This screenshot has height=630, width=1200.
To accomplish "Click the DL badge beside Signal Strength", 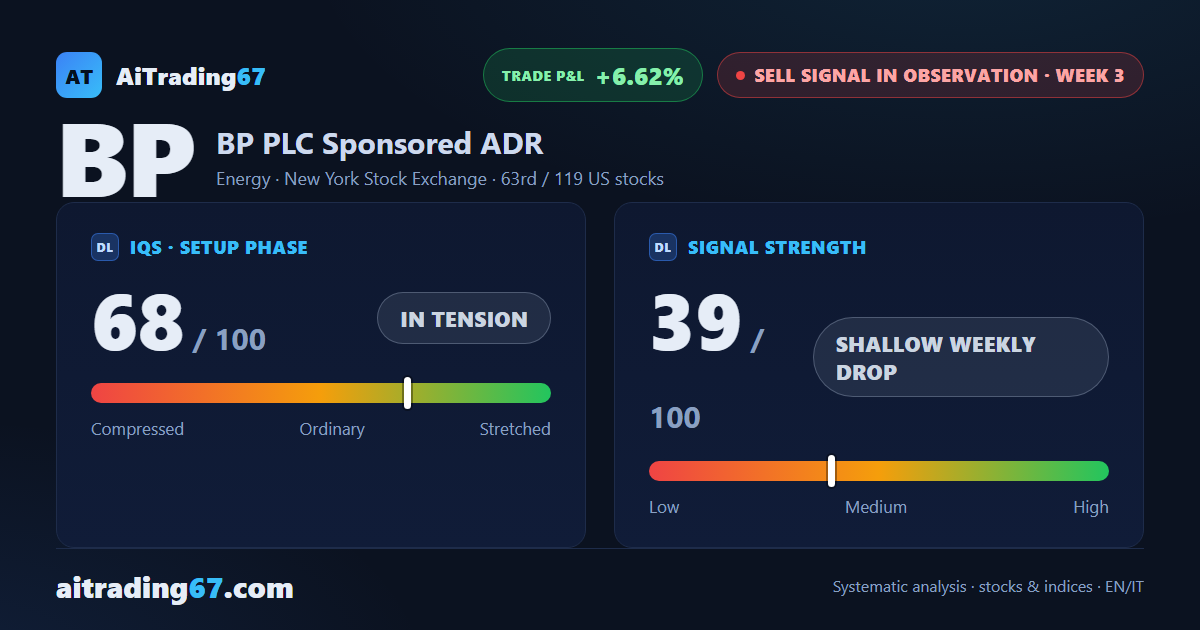I will click(663, 247).
